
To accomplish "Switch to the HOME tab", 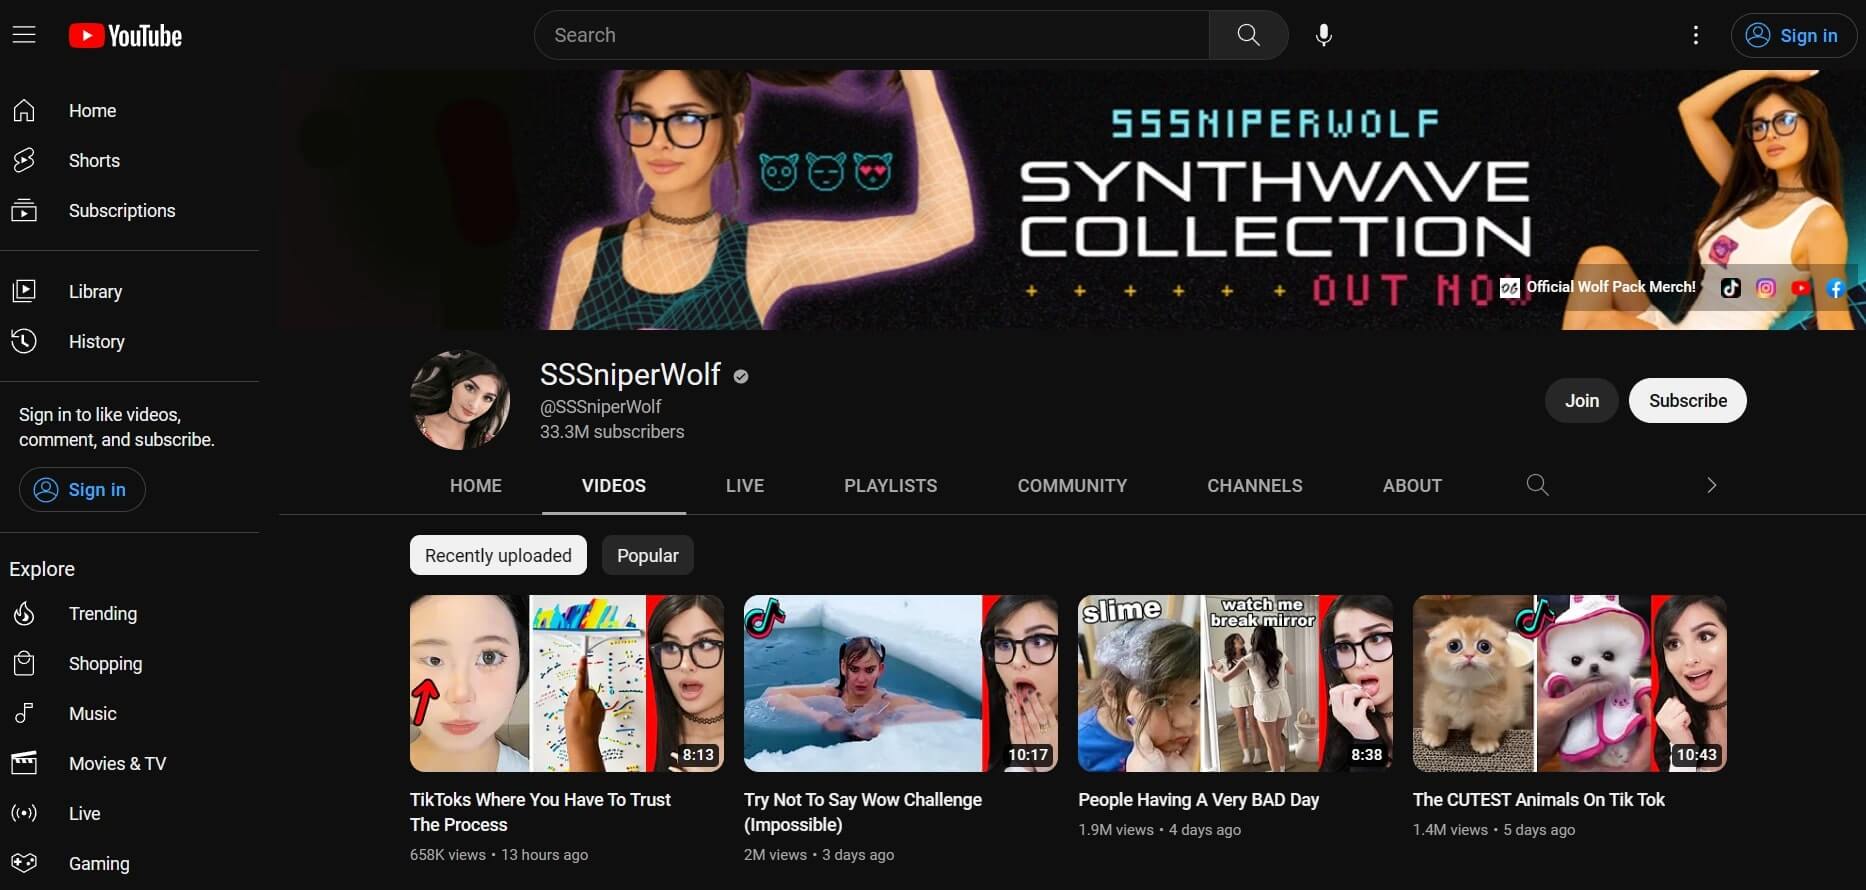I will click(x=476, y=485).
